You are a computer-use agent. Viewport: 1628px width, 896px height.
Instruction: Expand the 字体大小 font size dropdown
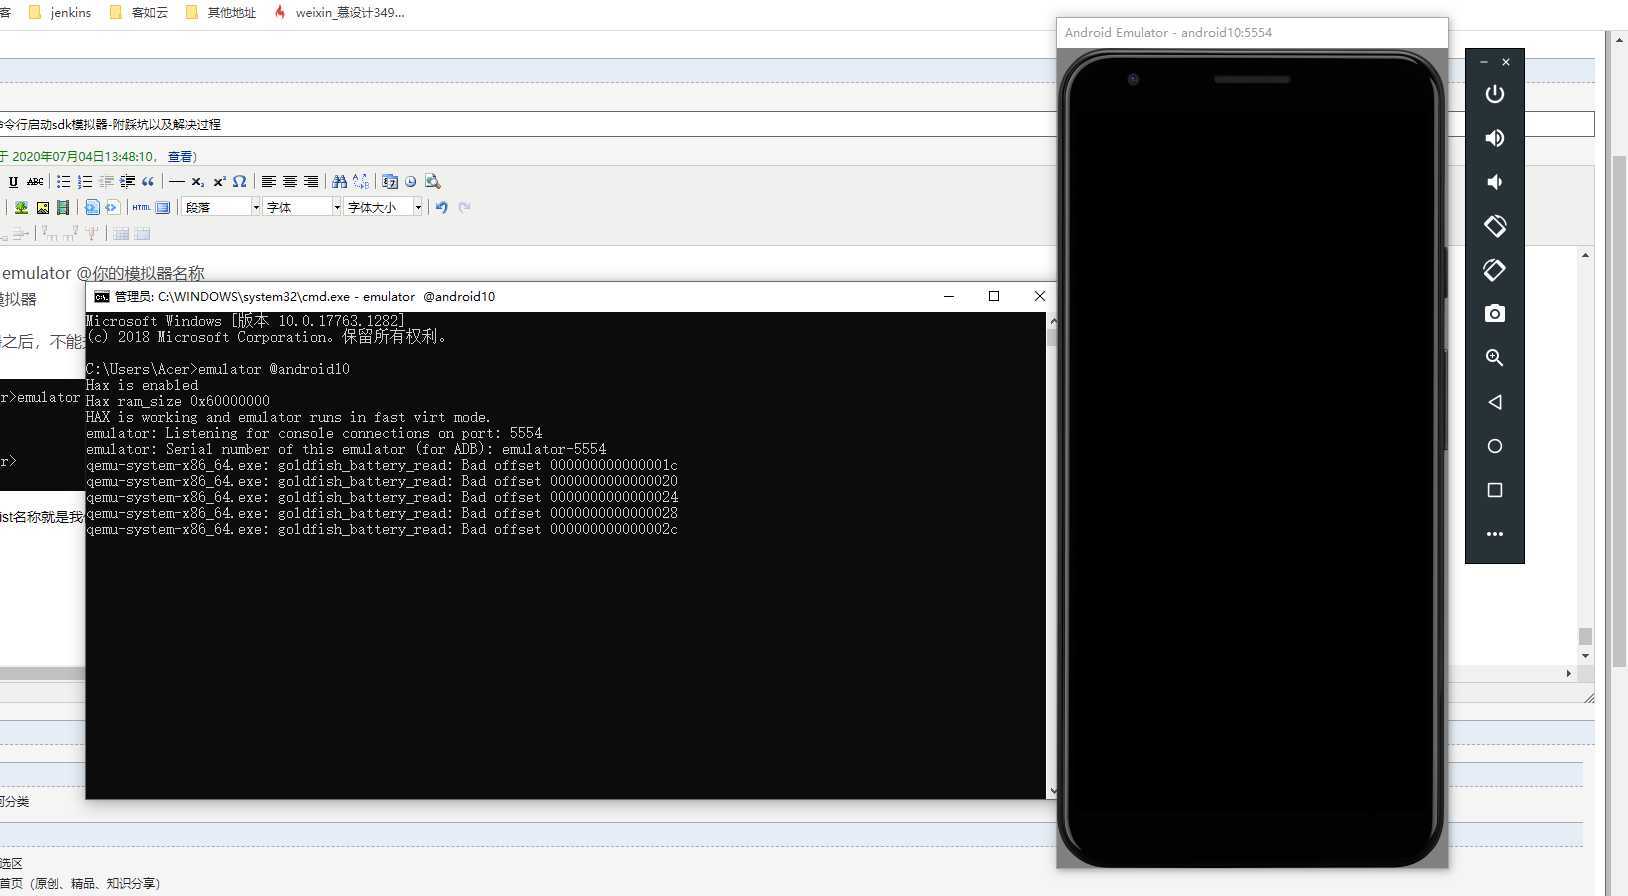point(384,207)
